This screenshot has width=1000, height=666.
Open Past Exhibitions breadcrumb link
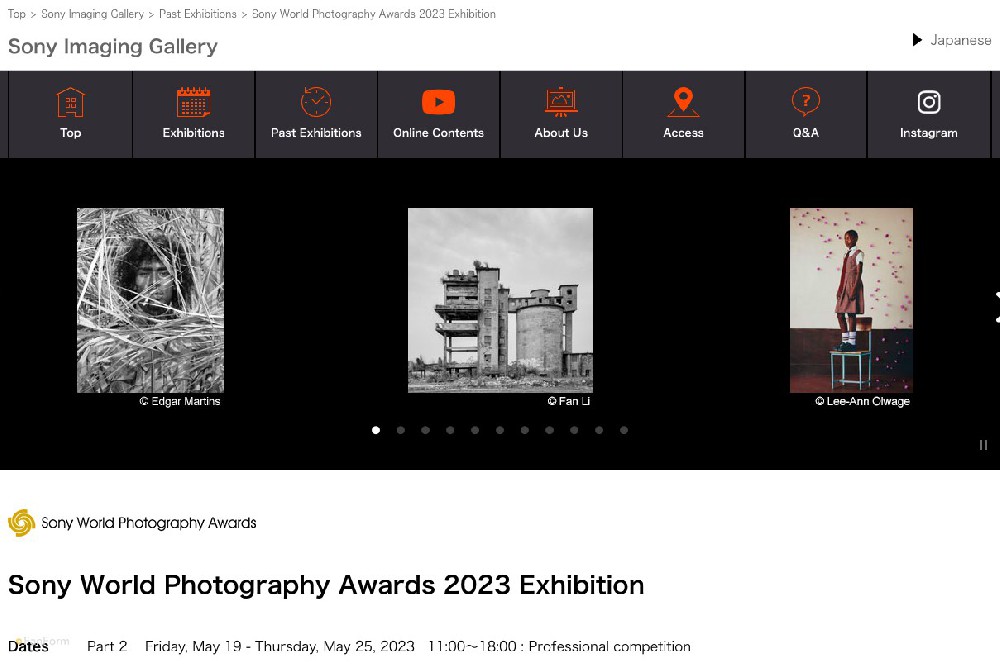[198, 14]
